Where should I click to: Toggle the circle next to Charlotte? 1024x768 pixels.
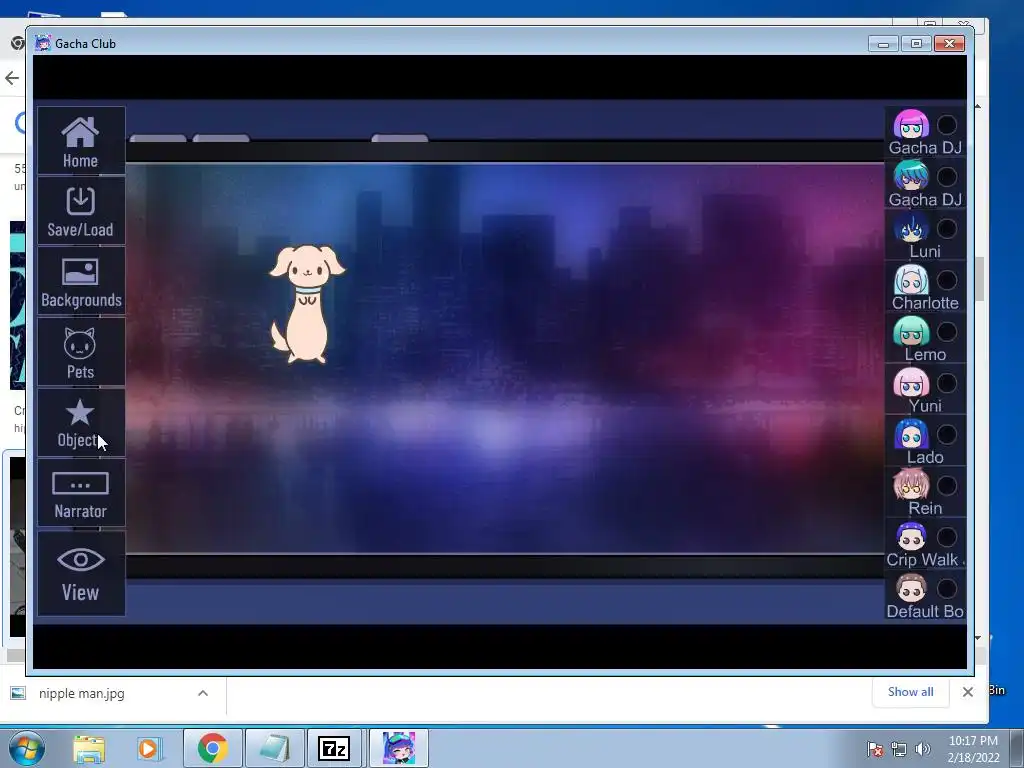click(947, 280)
